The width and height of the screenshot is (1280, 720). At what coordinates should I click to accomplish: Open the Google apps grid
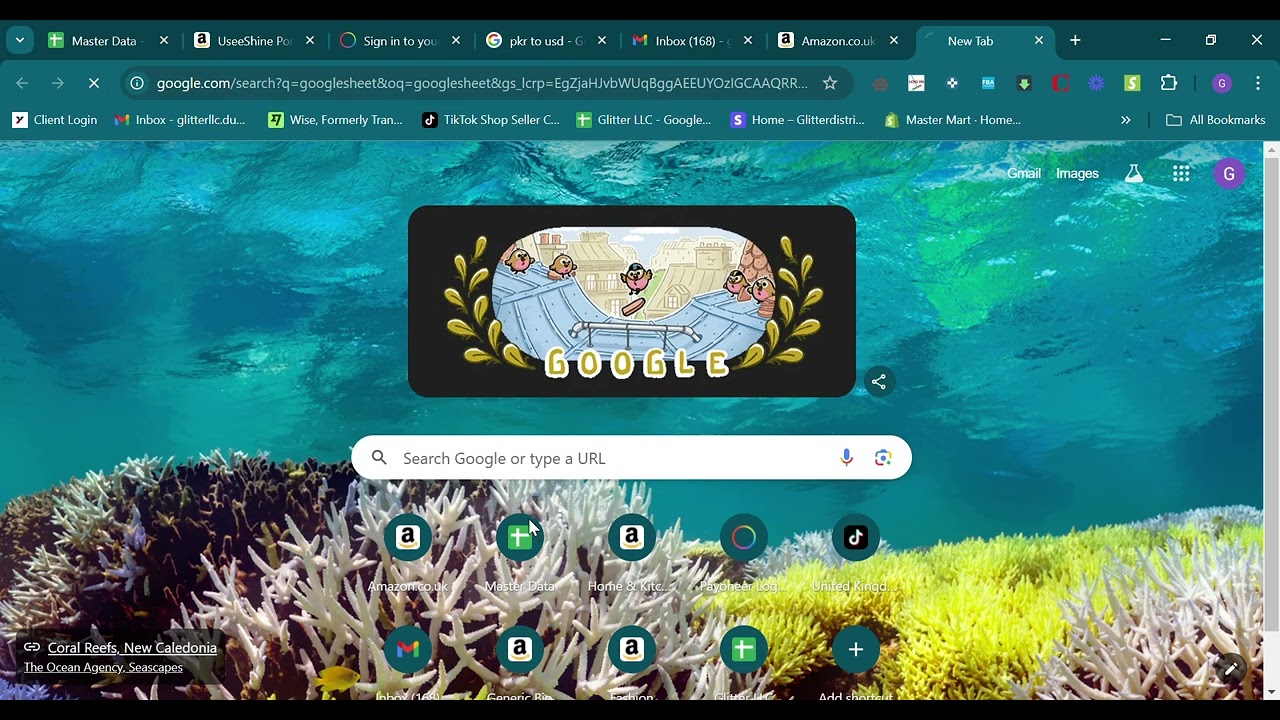(1181, 174)
